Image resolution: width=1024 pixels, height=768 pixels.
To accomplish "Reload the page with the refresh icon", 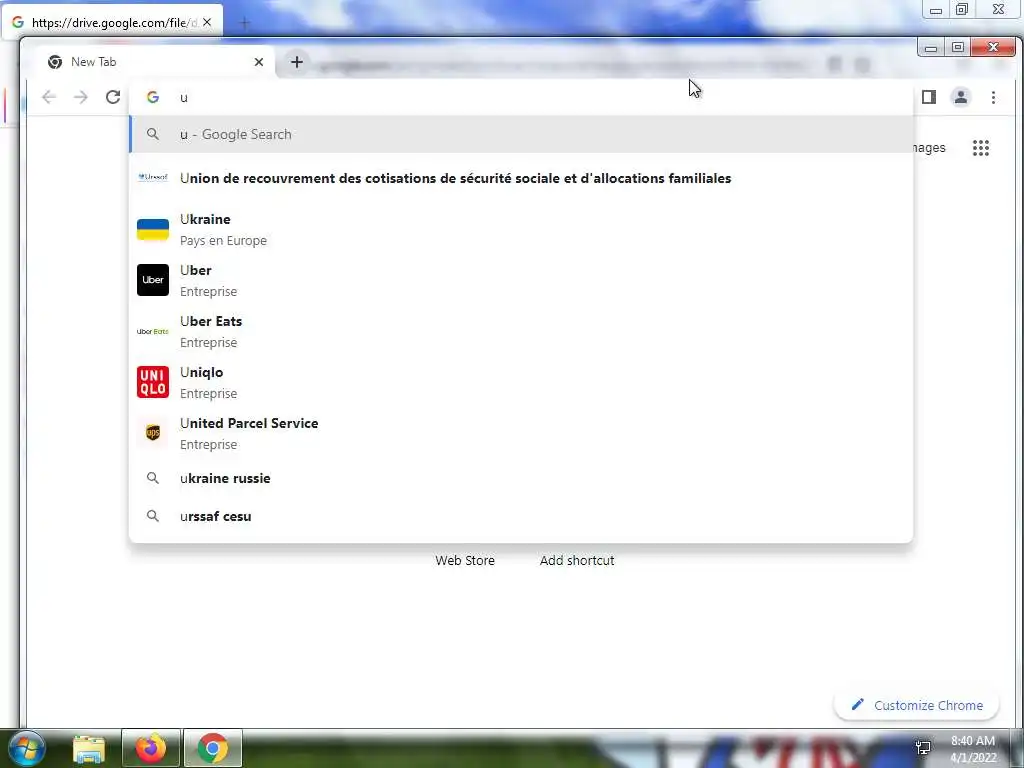I will (113, 97).
